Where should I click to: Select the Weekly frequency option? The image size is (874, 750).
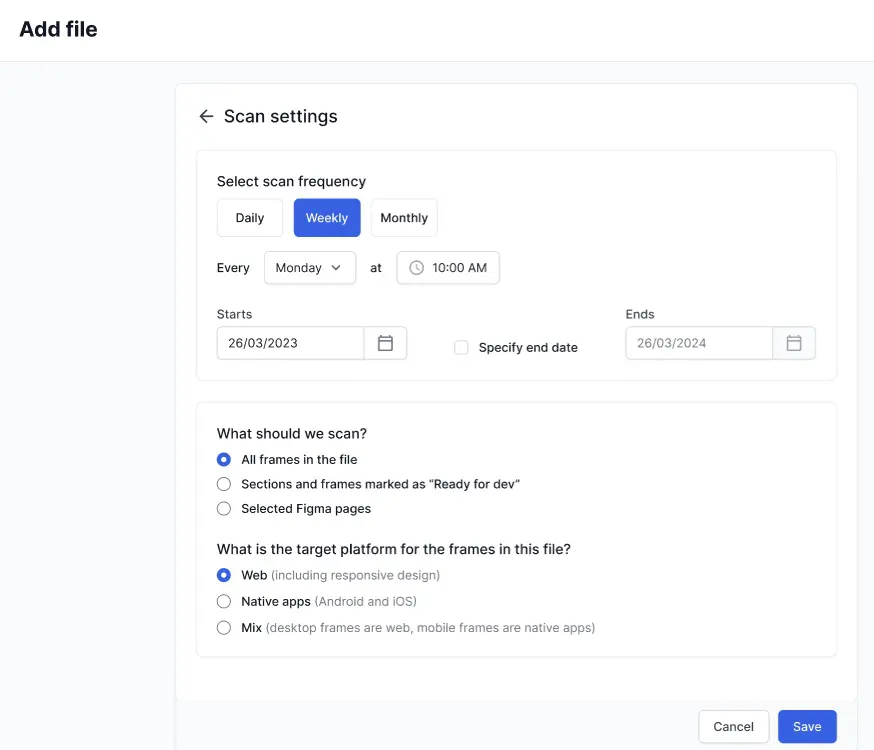[327, 217]
